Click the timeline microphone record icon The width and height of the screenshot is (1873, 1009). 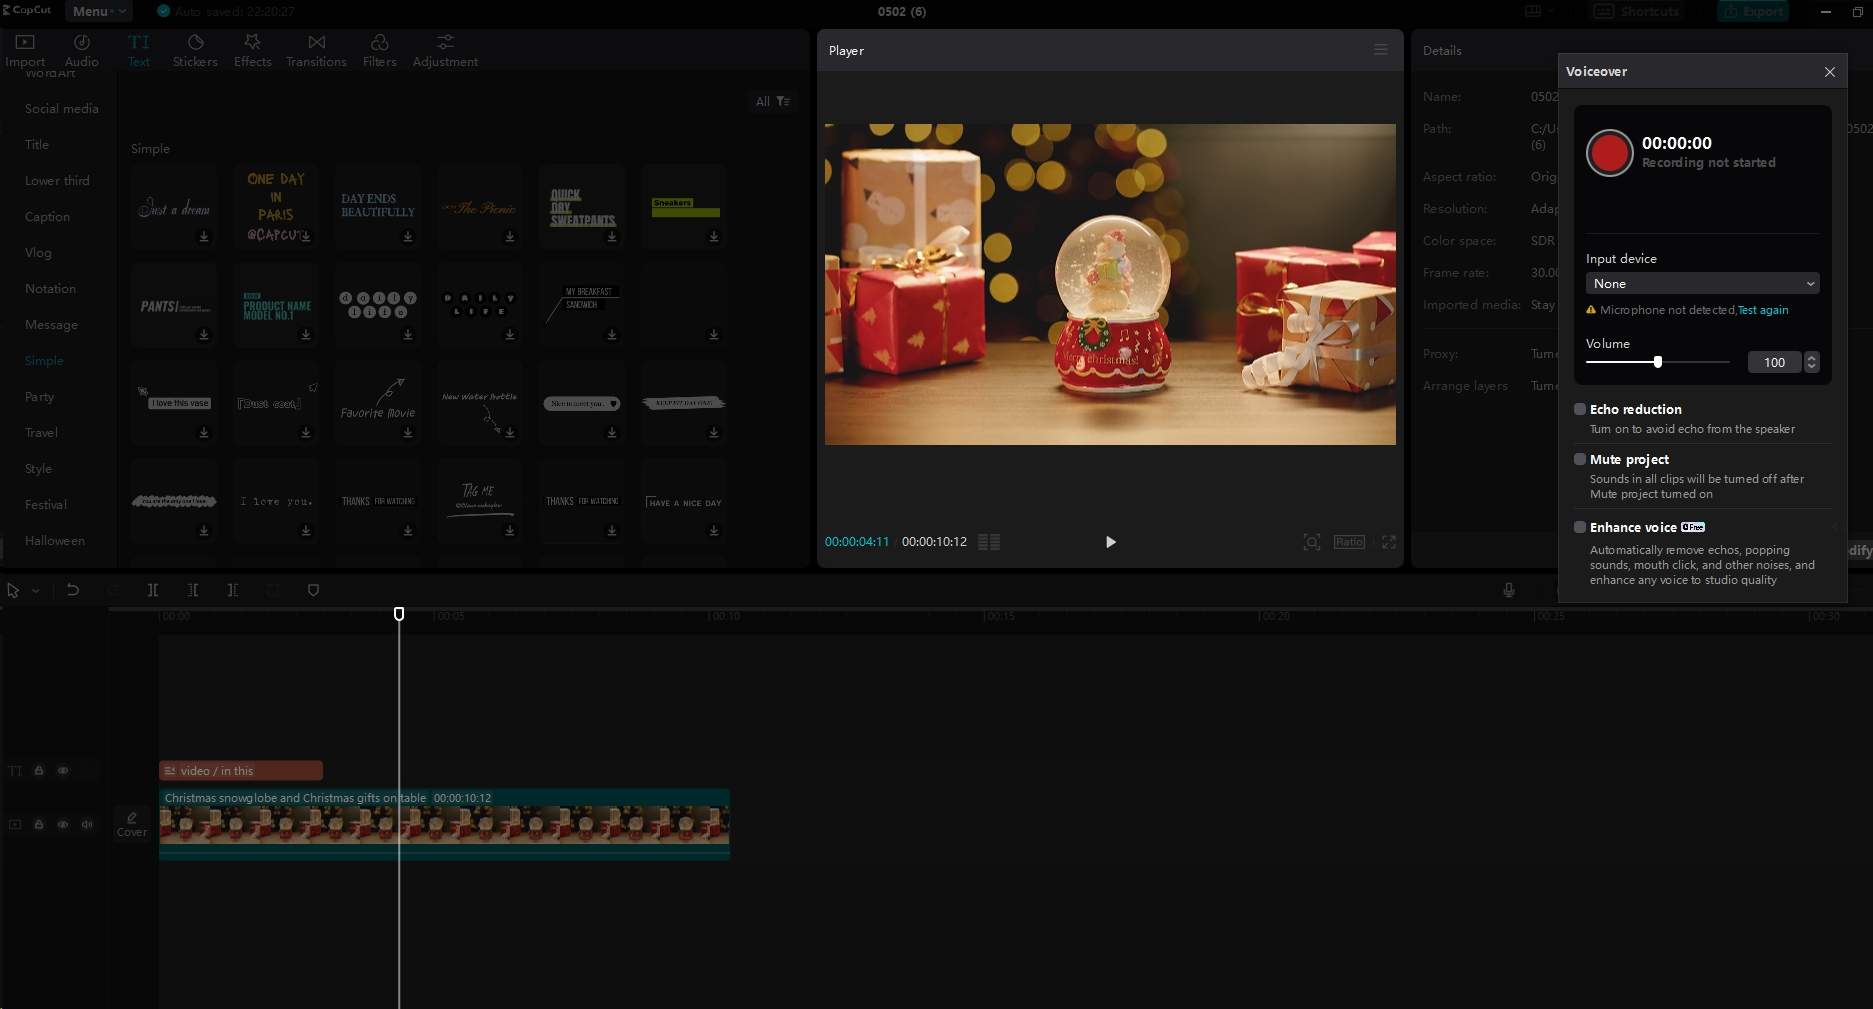[x=1508, y=590]
